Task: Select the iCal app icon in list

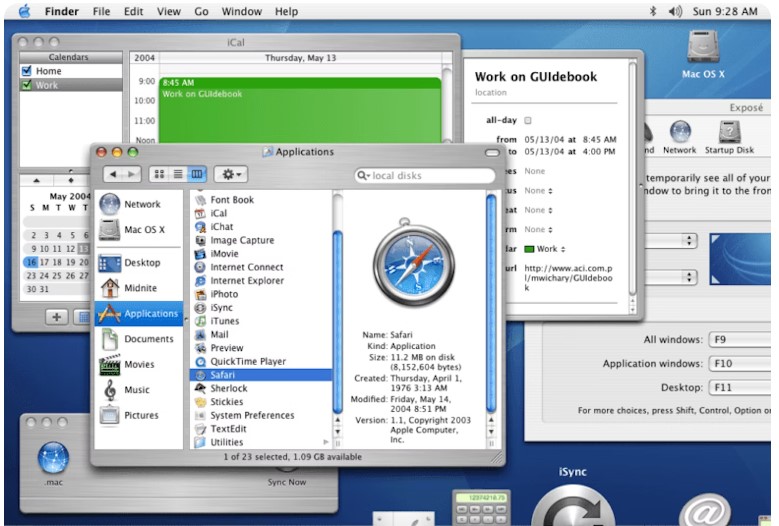Action: [200, 213]
